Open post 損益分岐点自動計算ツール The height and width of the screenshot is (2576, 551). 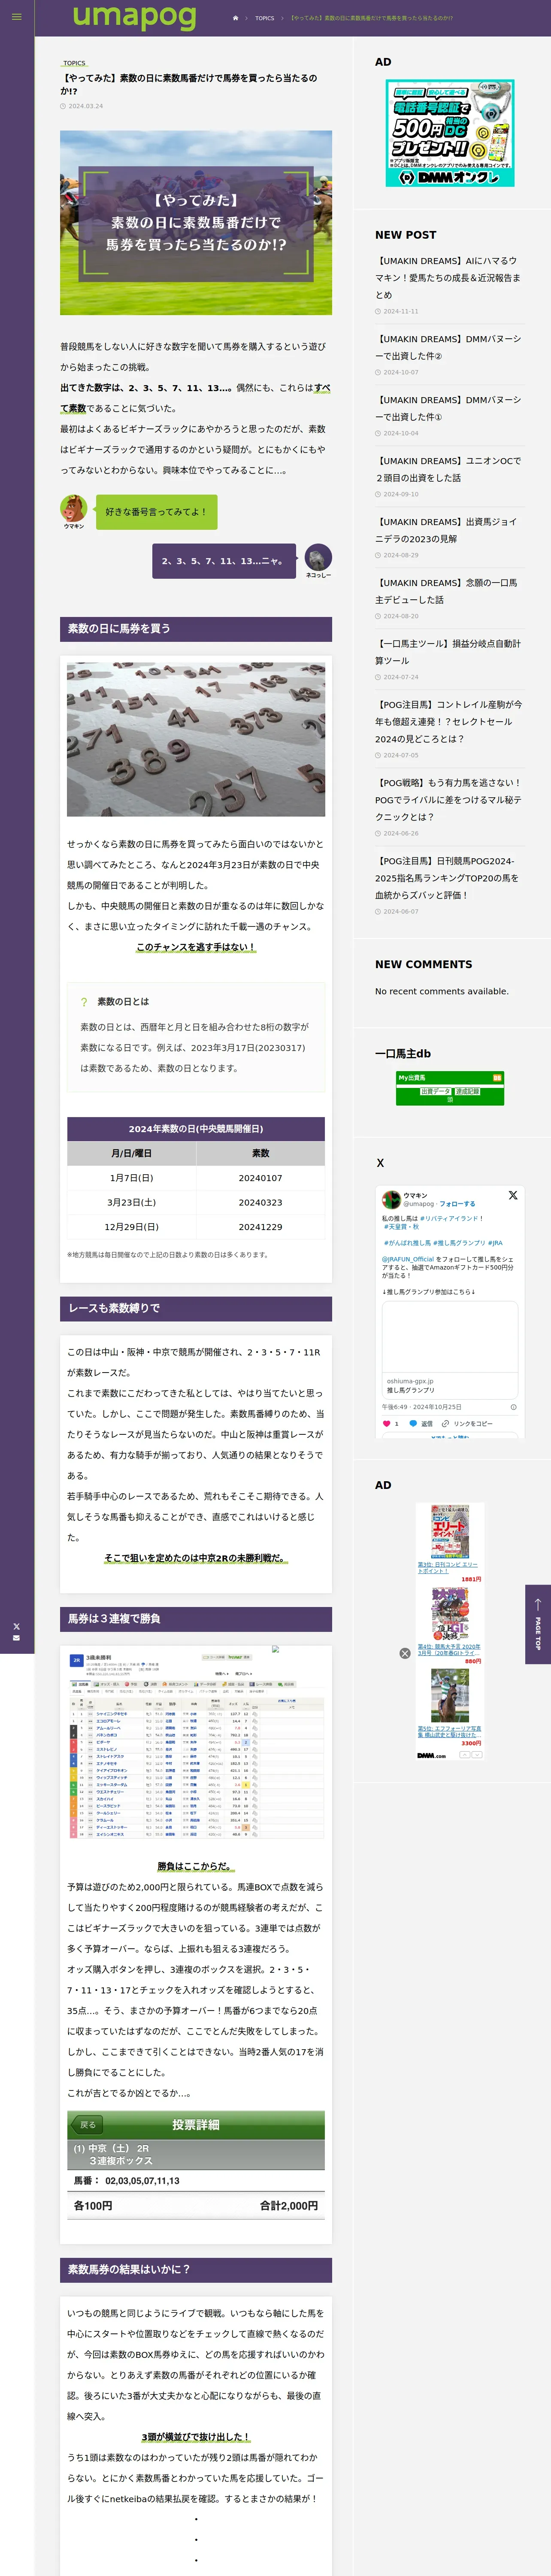point(448,652)
